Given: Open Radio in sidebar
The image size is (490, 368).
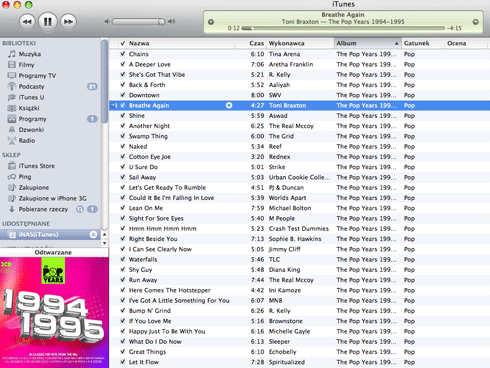Looking at the screenshot, I should 27,141.
